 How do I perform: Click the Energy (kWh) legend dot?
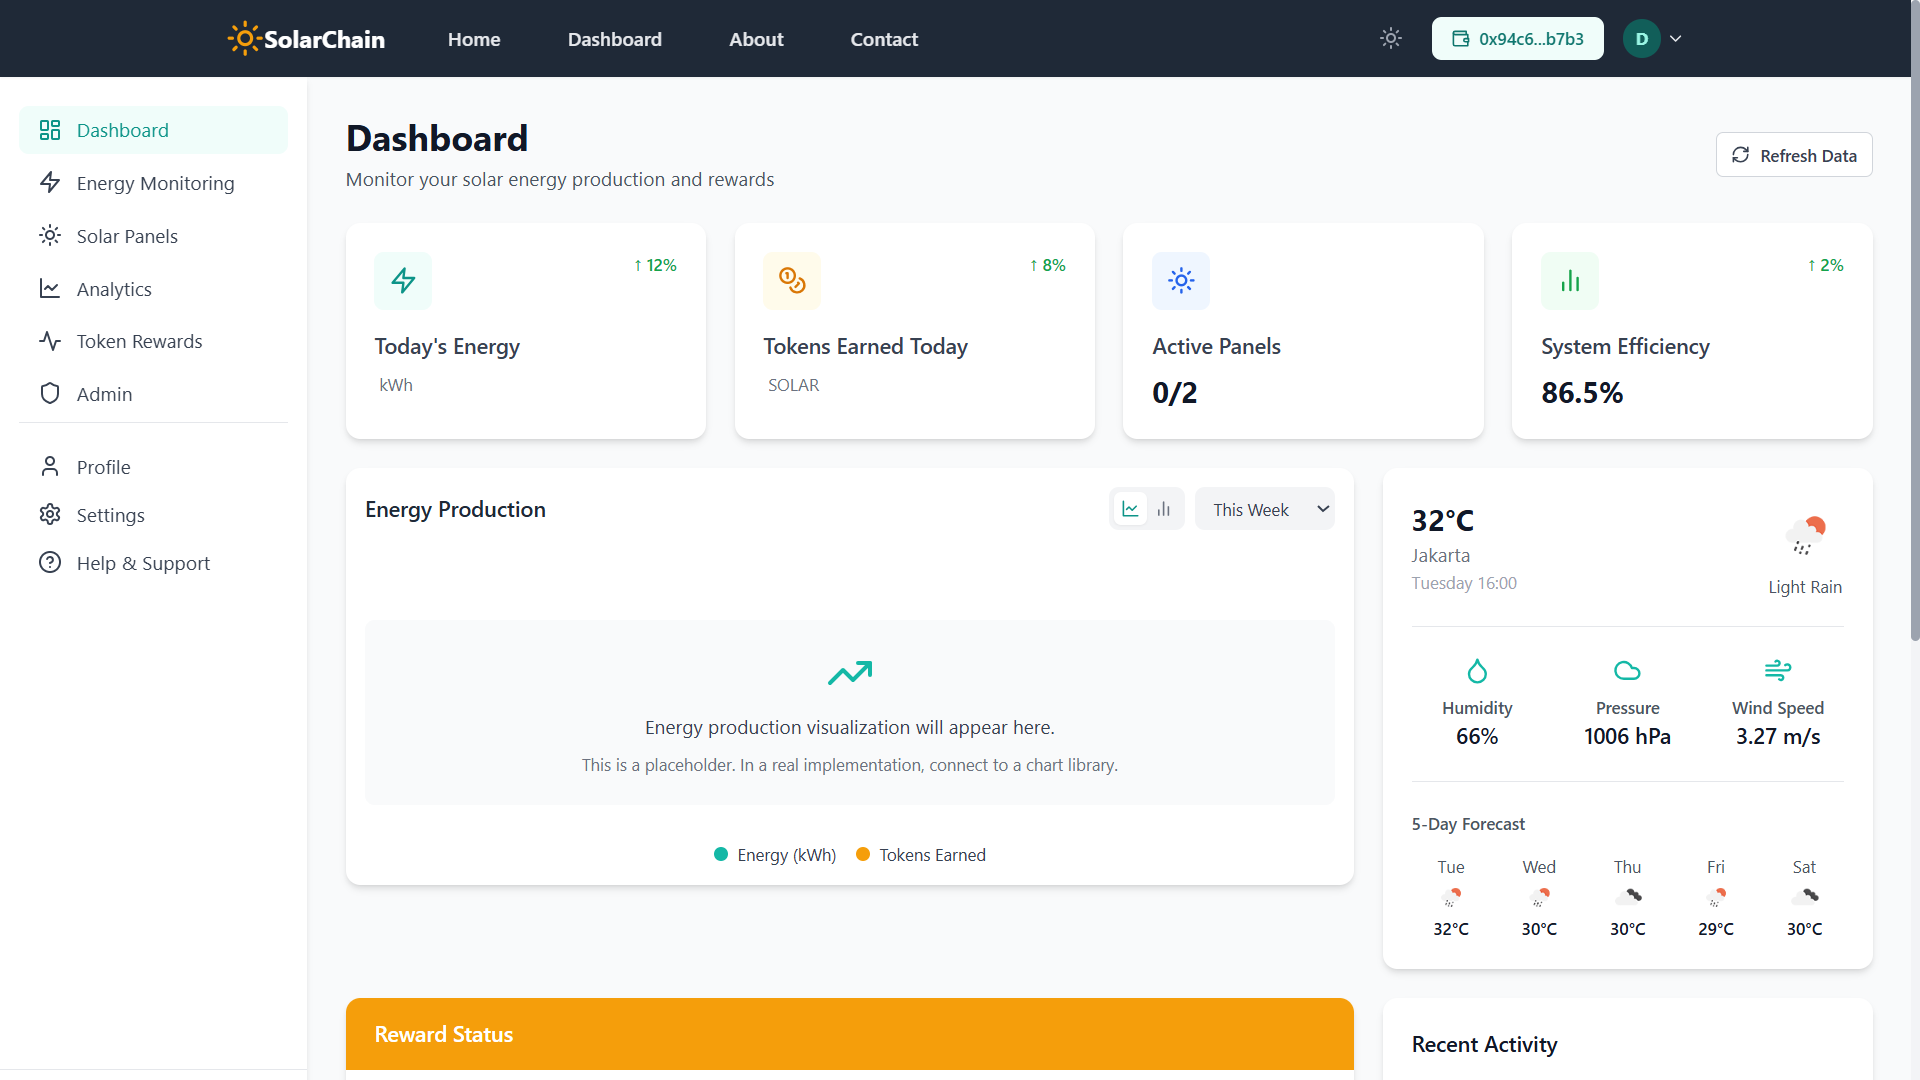tap(719, 855)
